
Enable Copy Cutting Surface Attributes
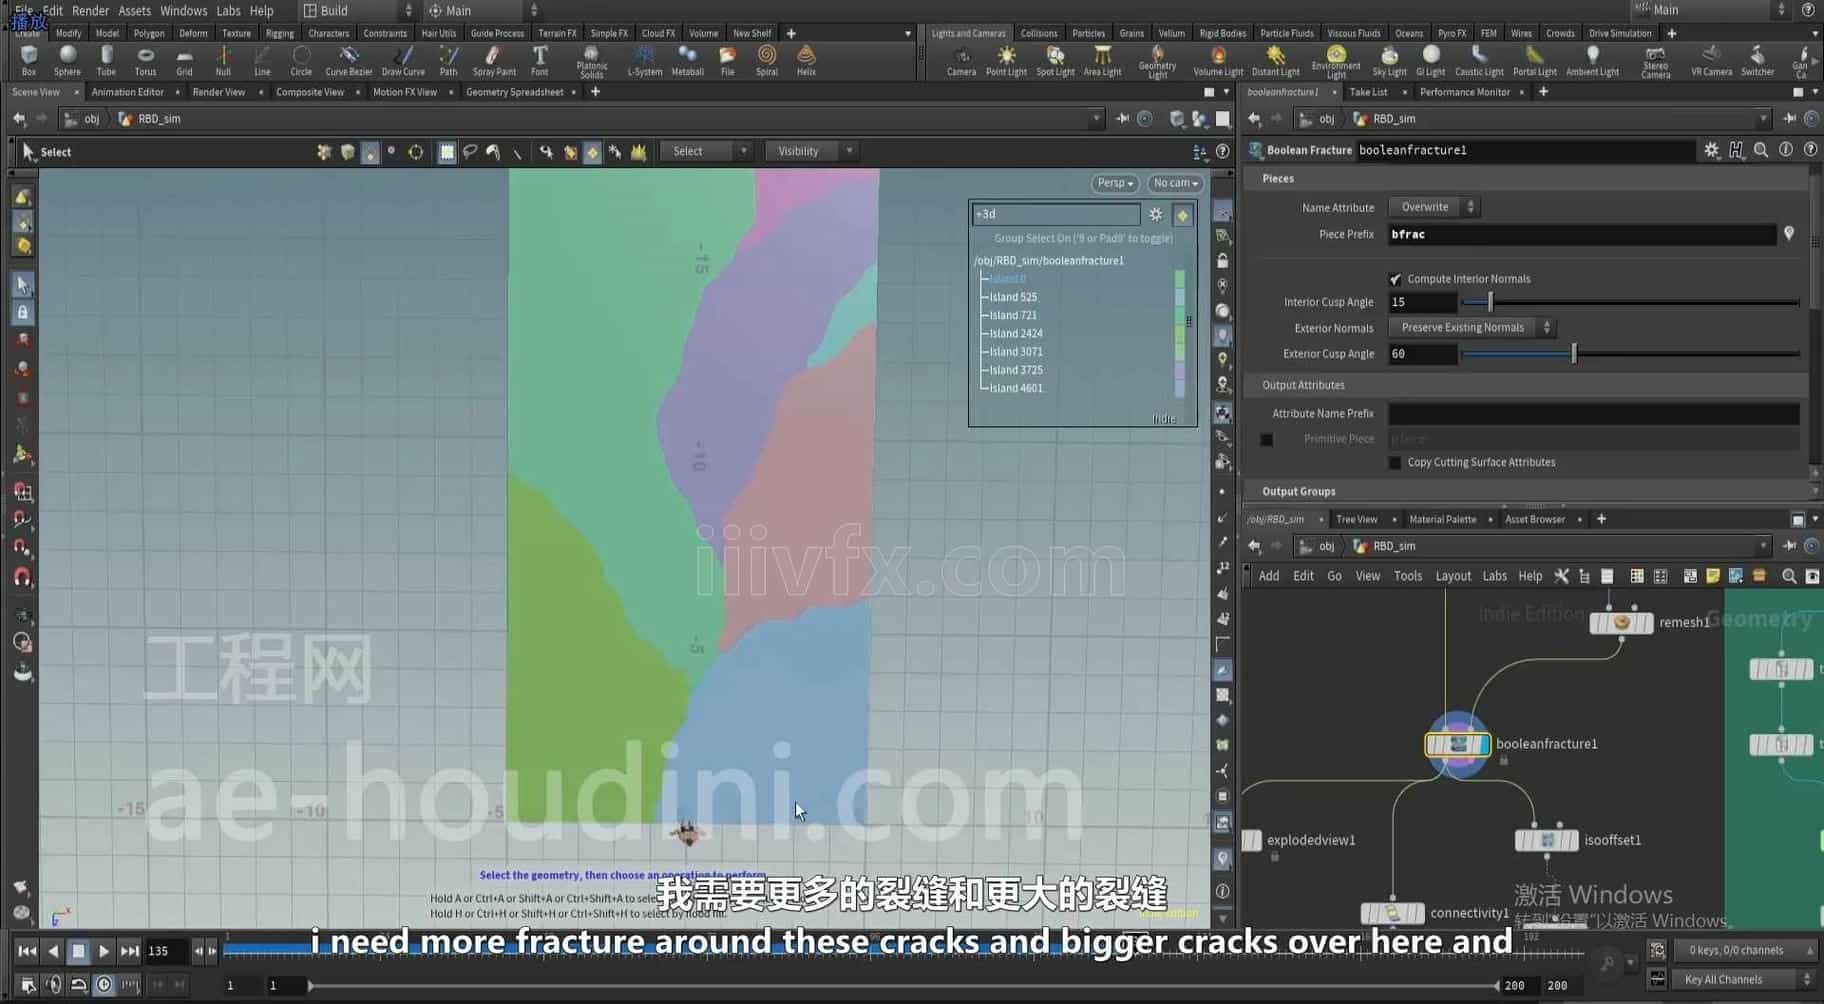coord(1395,462)
